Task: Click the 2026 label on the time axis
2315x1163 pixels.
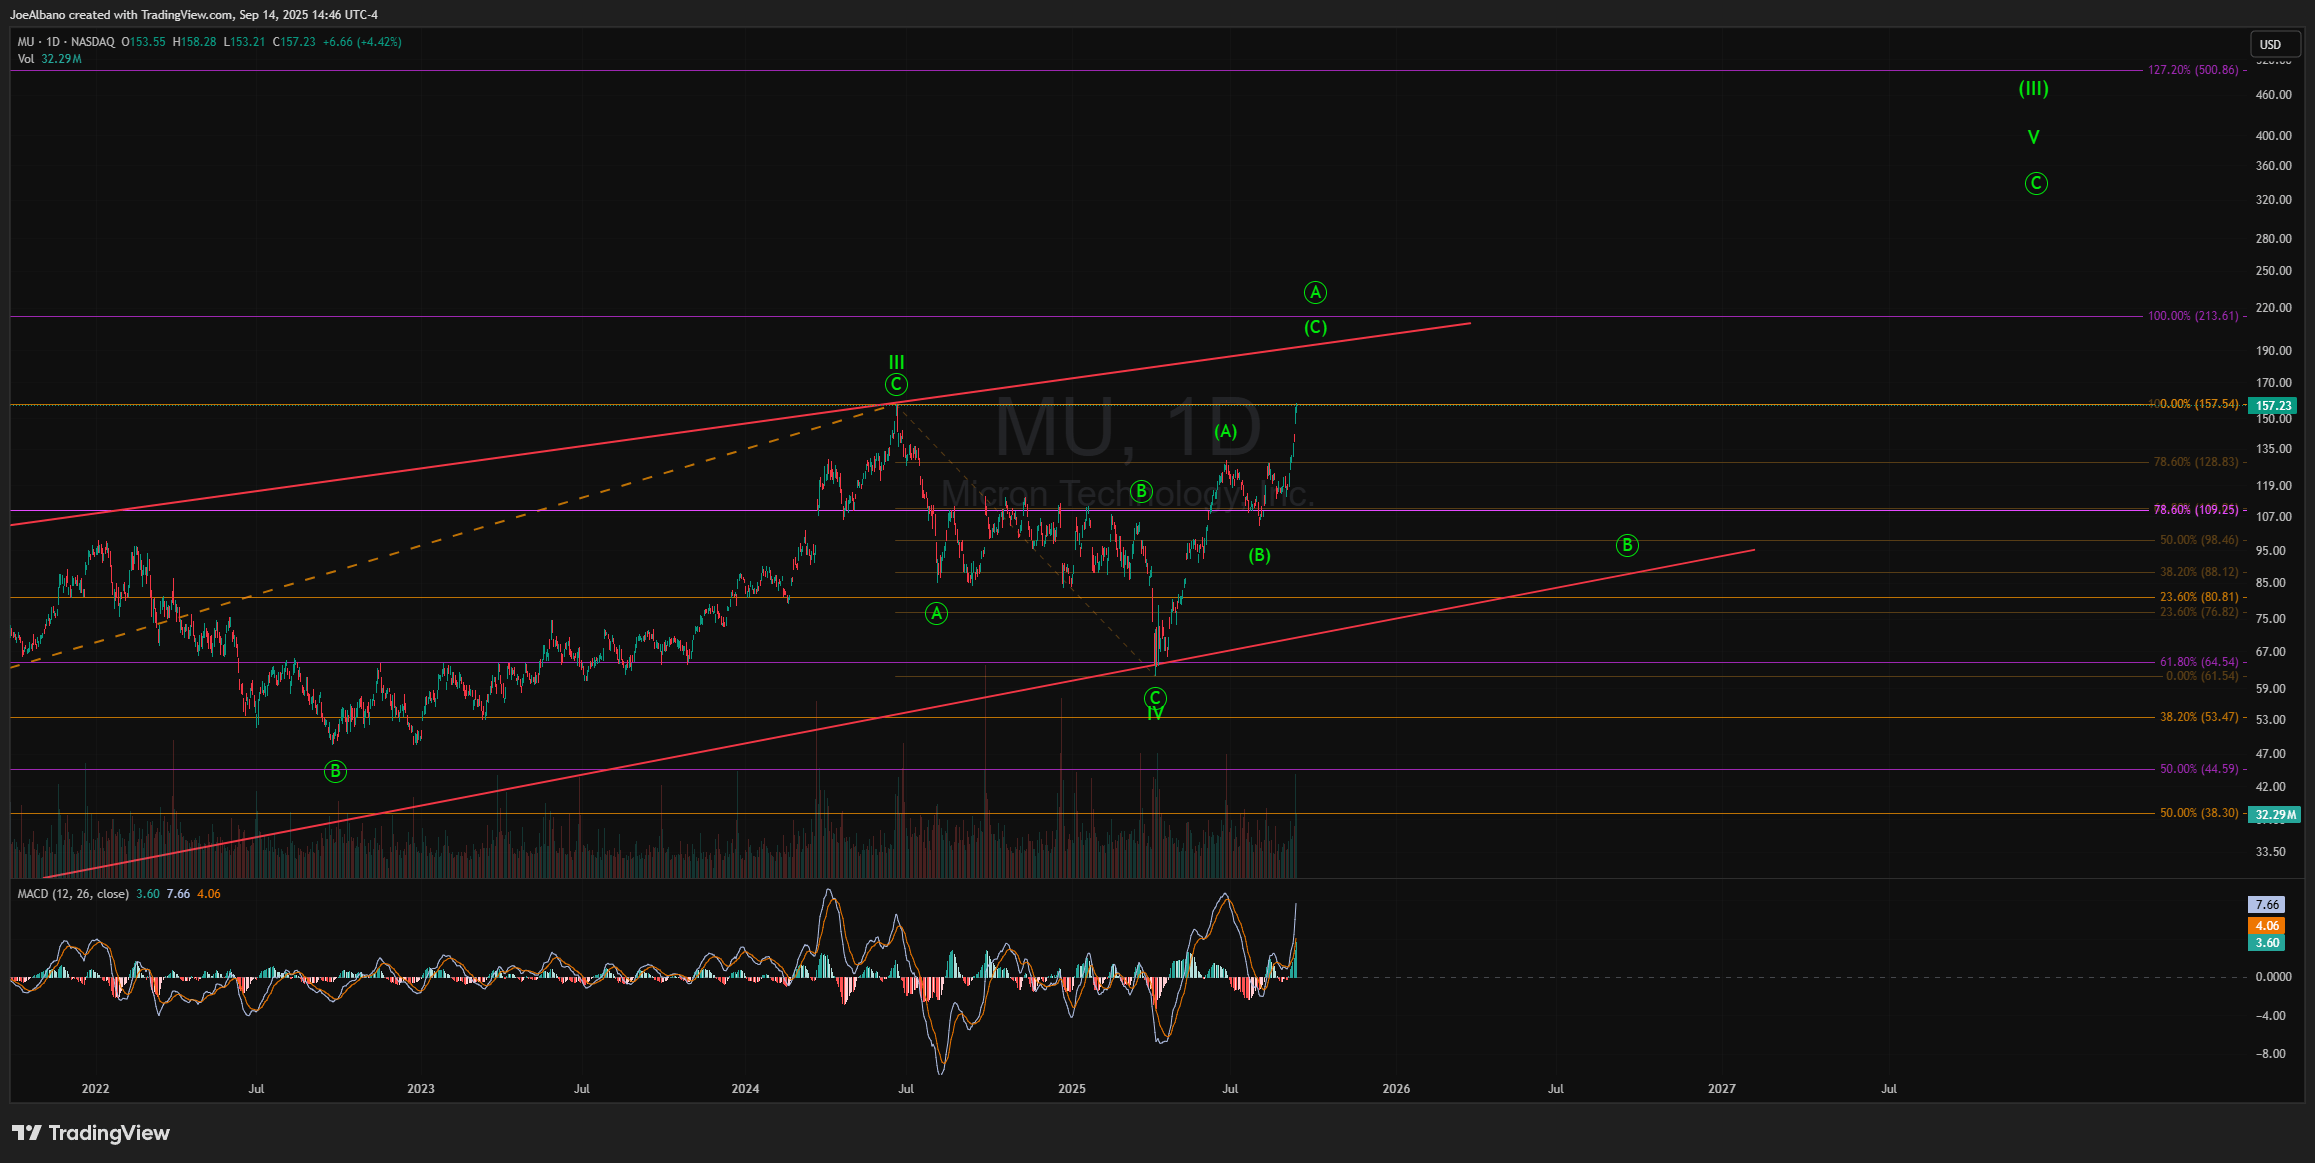Action: [1396, 1089]
